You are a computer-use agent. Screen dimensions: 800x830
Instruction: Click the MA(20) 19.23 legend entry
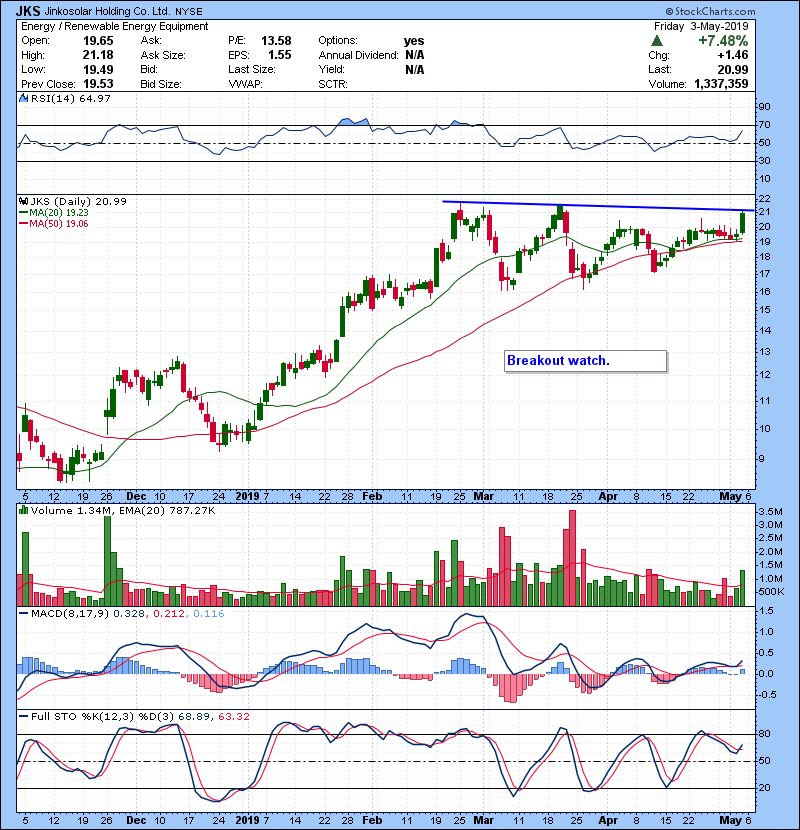coord(53,212)
